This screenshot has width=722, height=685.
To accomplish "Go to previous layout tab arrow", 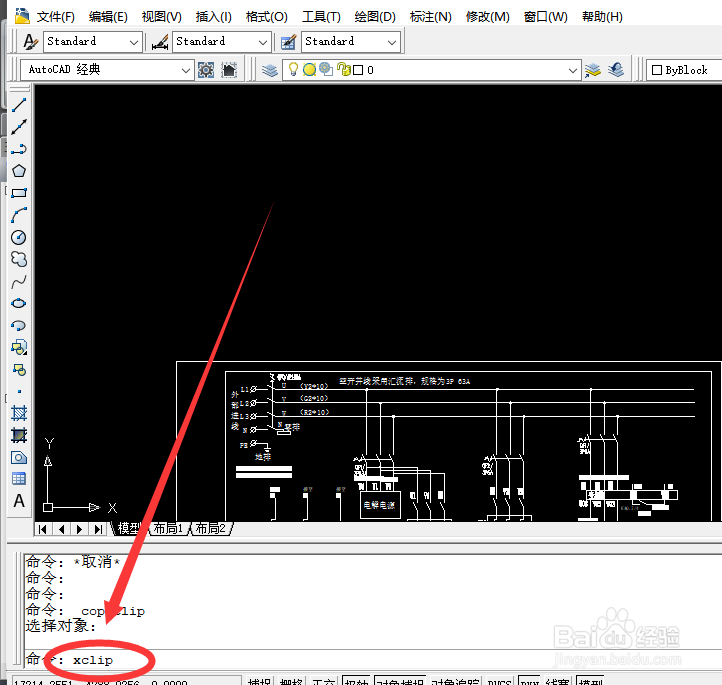I will [61, 529].
